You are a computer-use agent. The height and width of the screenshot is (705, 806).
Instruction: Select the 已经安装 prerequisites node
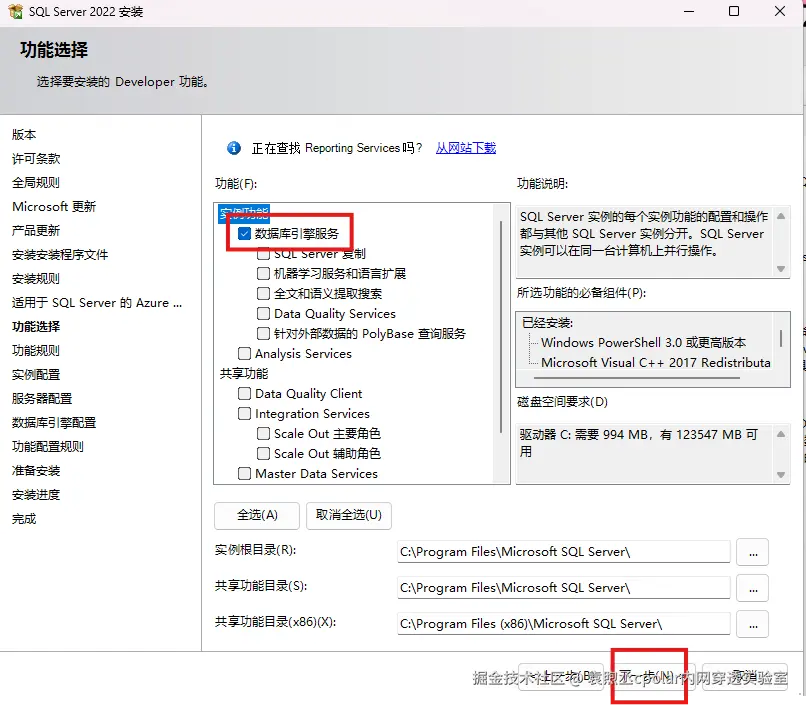(x=547, y=323)
